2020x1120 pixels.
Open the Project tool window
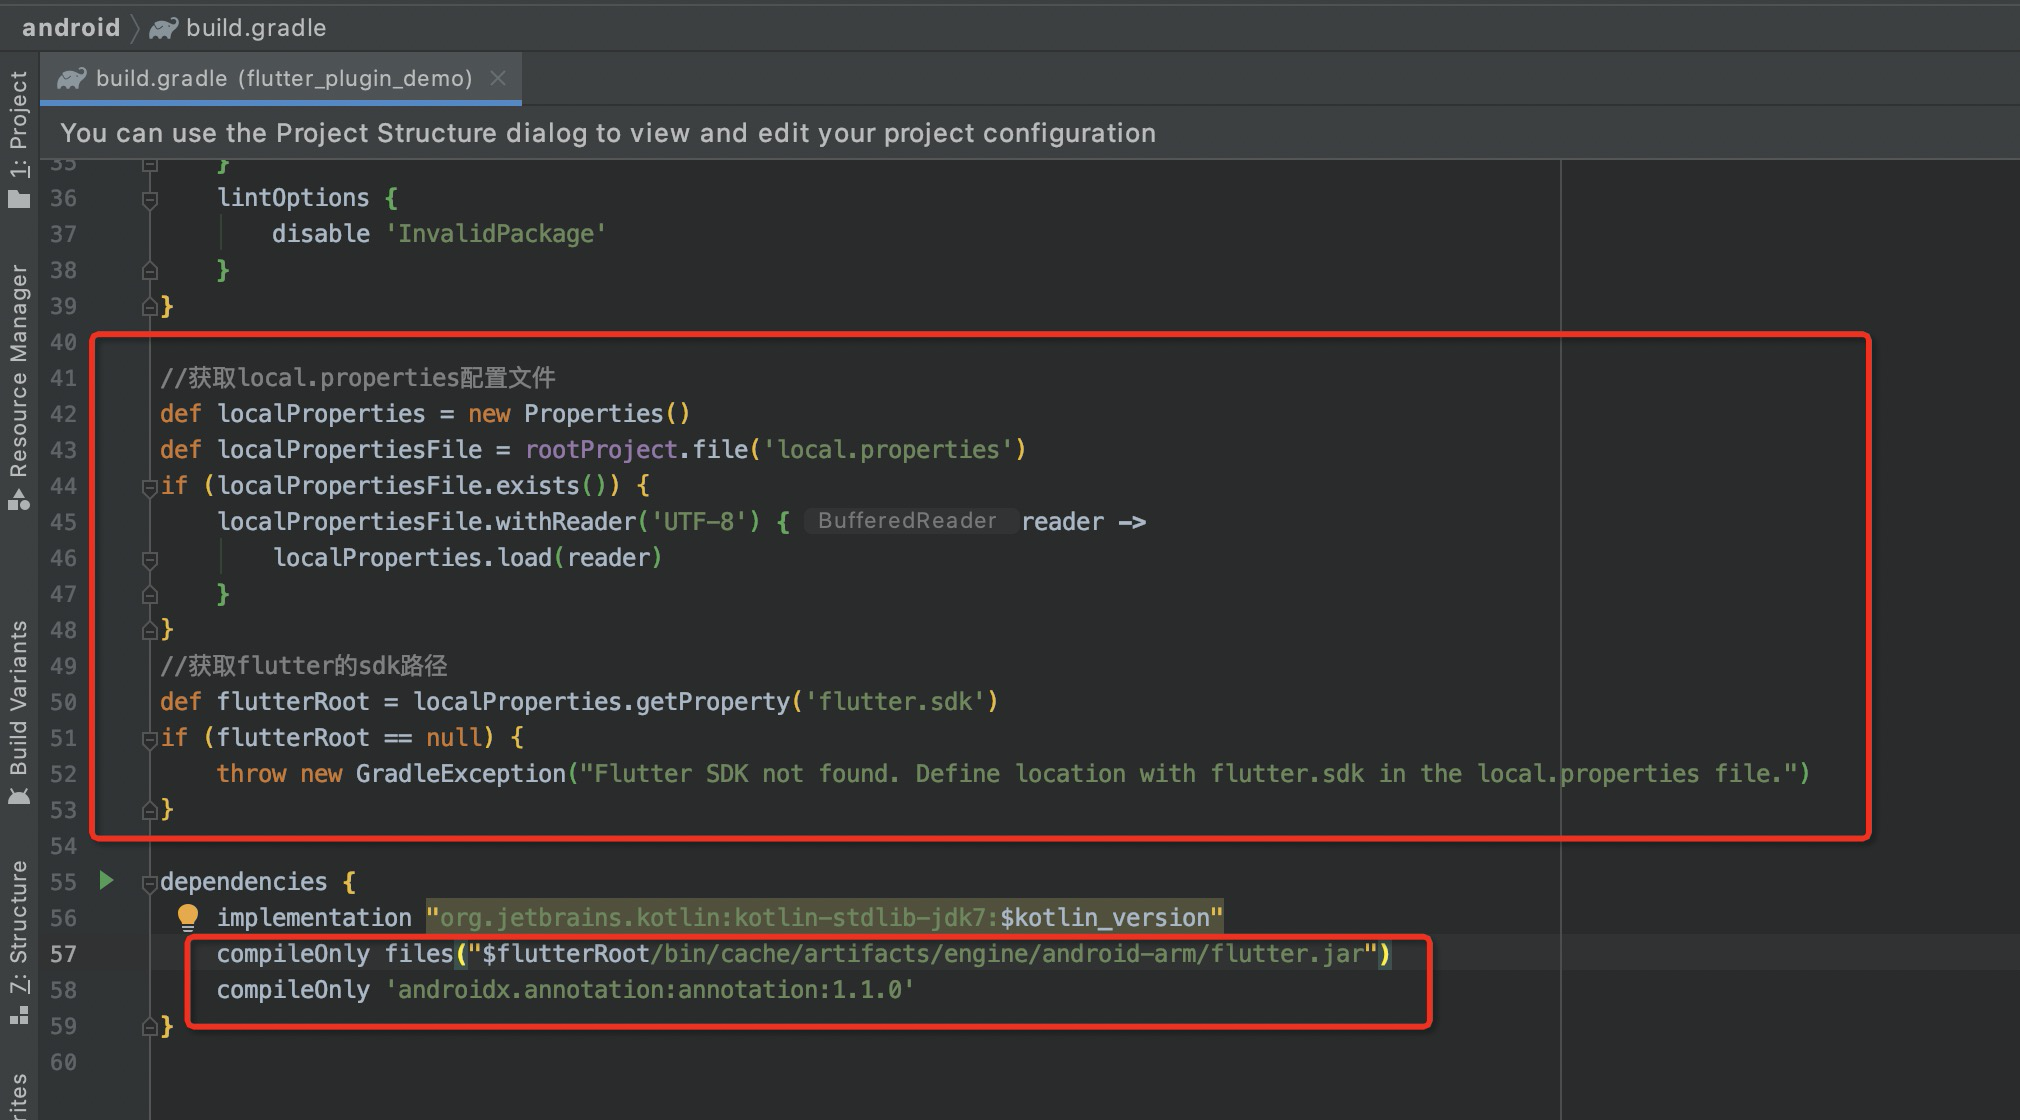tap(18, 120)
